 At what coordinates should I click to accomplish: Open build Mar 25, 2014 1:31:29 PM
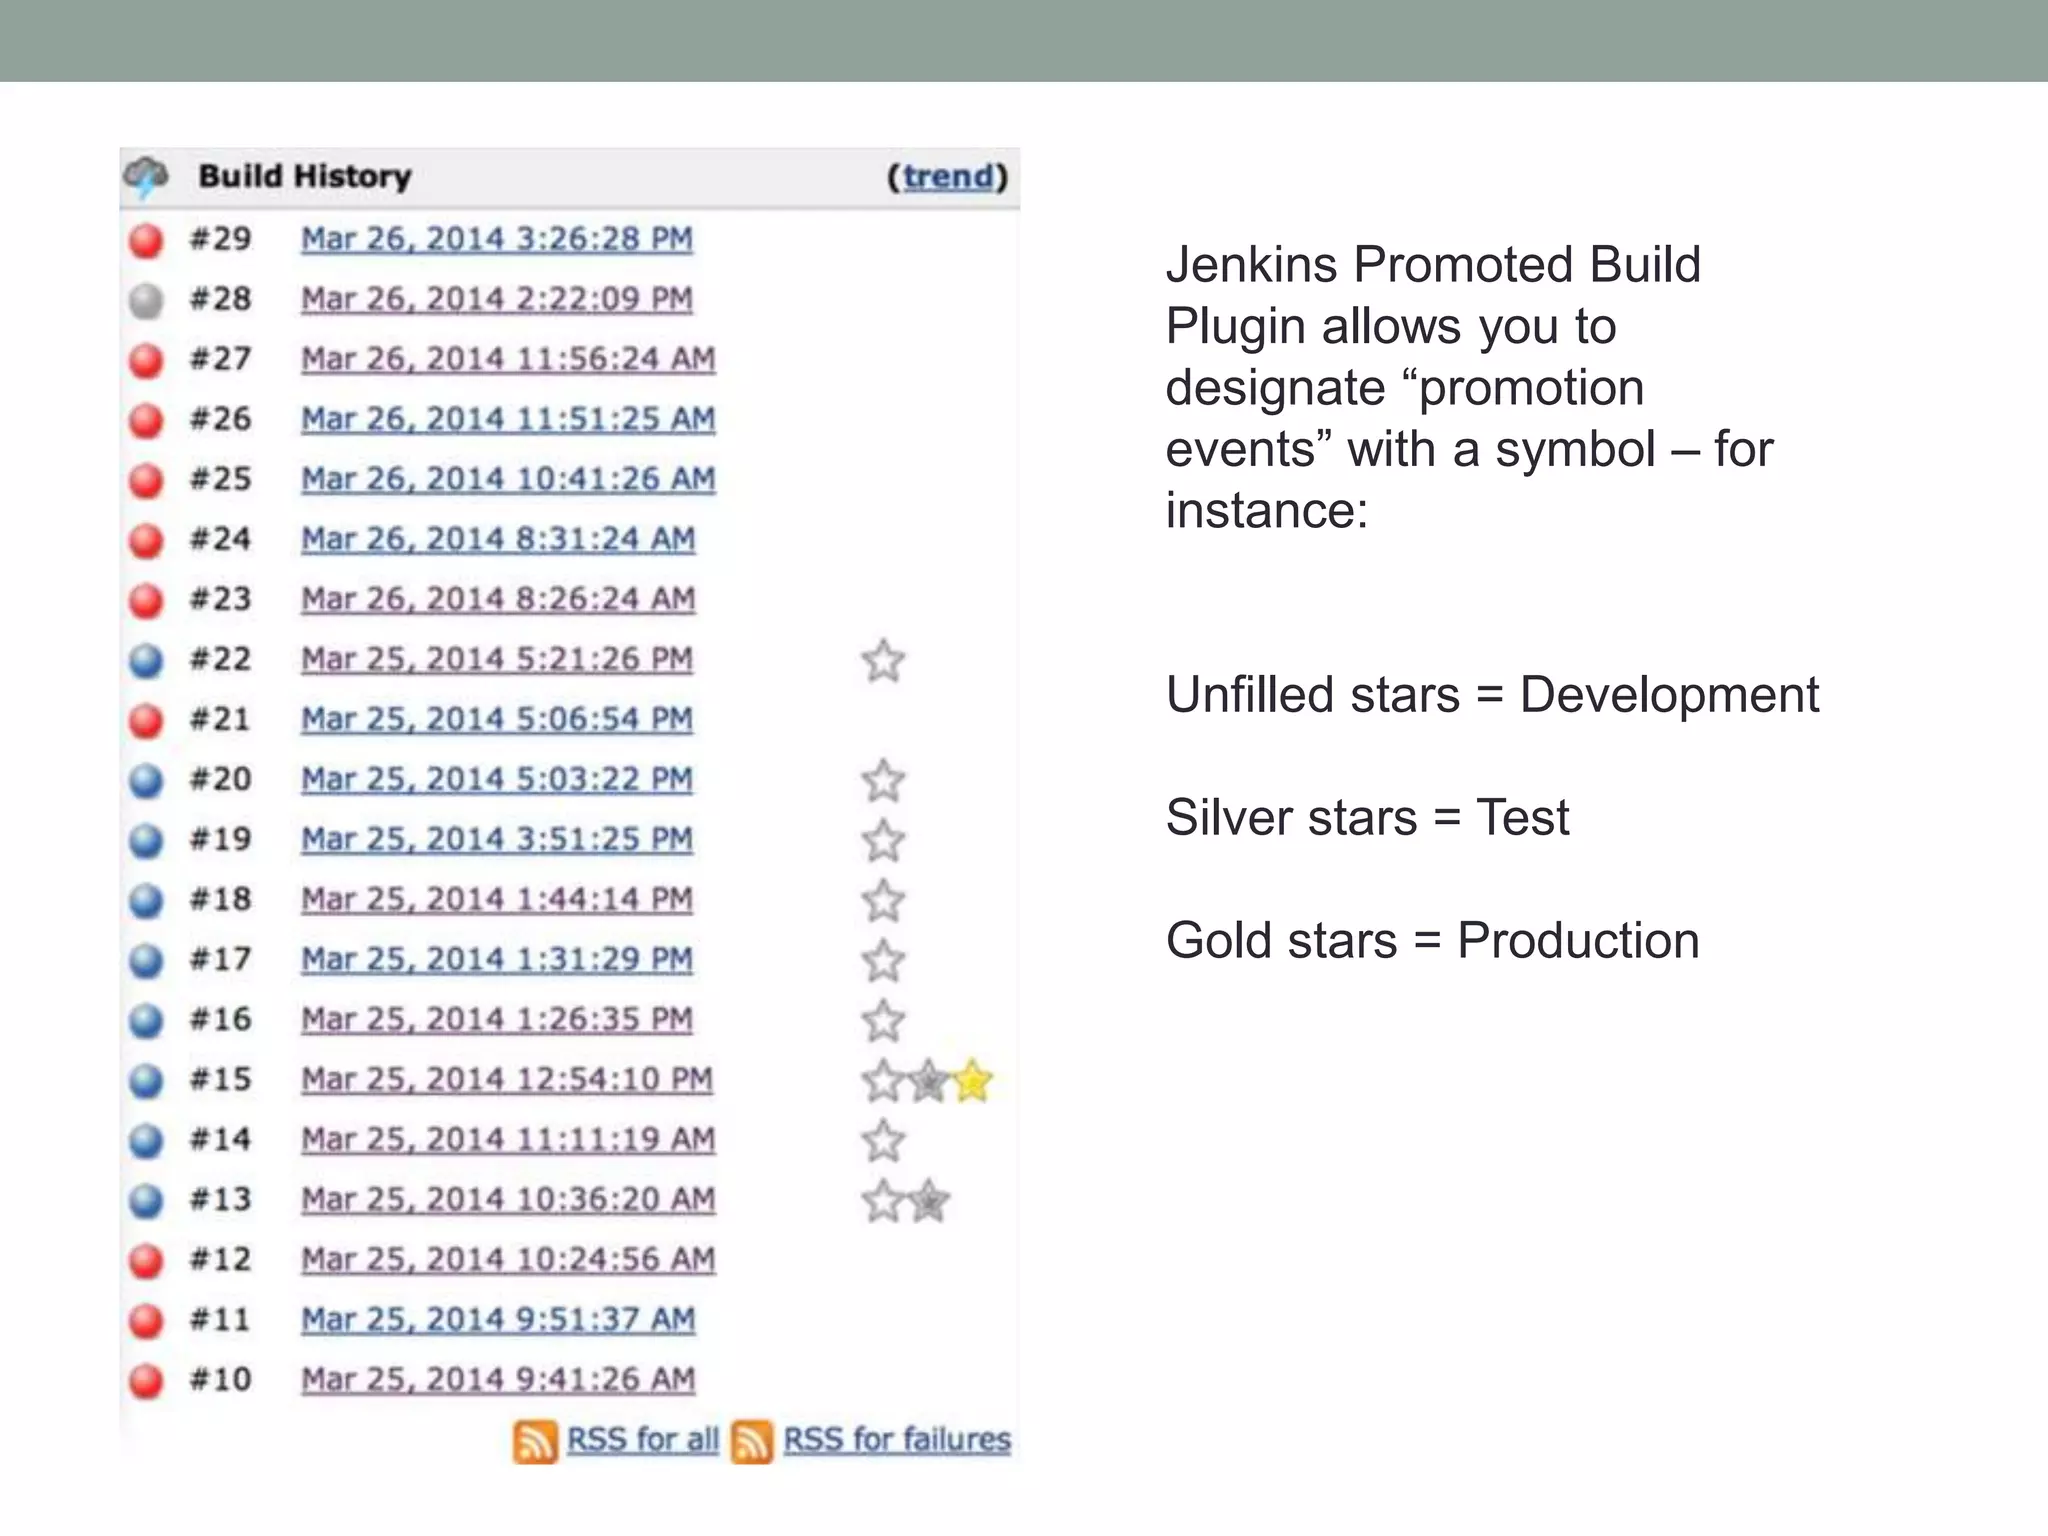click(x=497, y=959)
